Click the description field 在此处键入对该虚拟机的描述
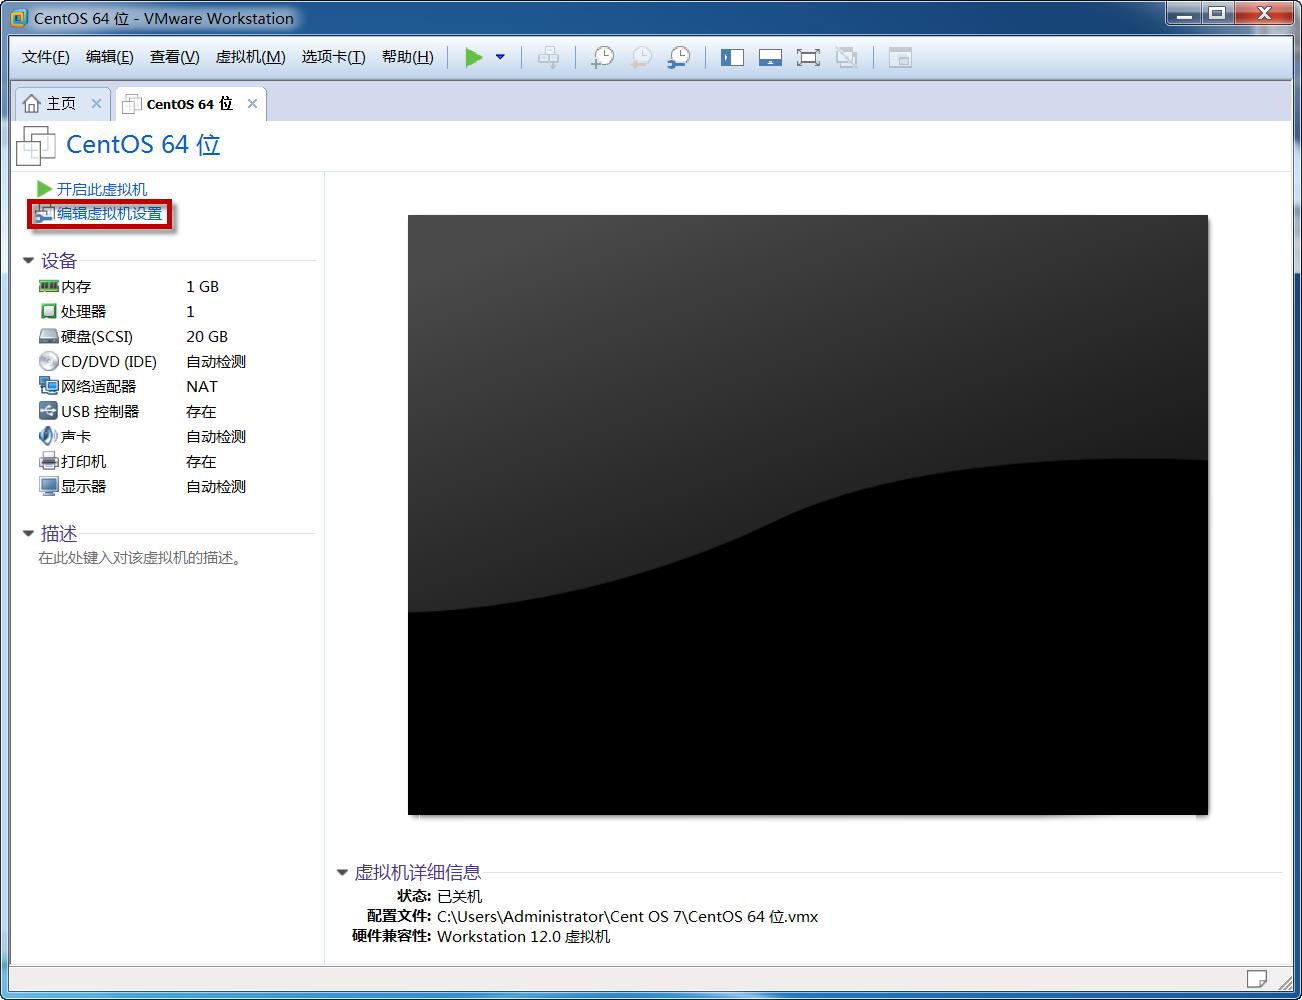The width and height of the screenshot is (1302, 1000). (x=140, y=558)
